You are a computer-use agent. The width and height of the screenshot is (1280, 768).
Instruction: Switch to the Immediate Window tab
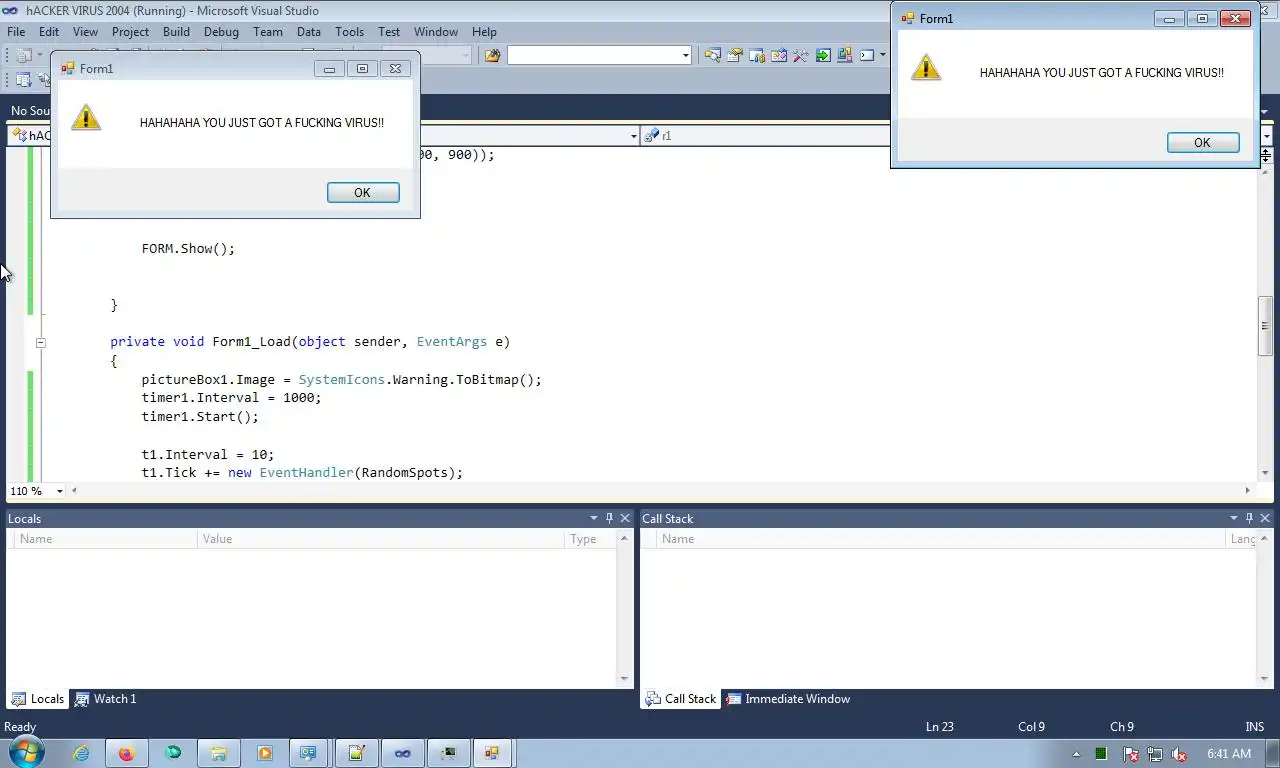788,699
